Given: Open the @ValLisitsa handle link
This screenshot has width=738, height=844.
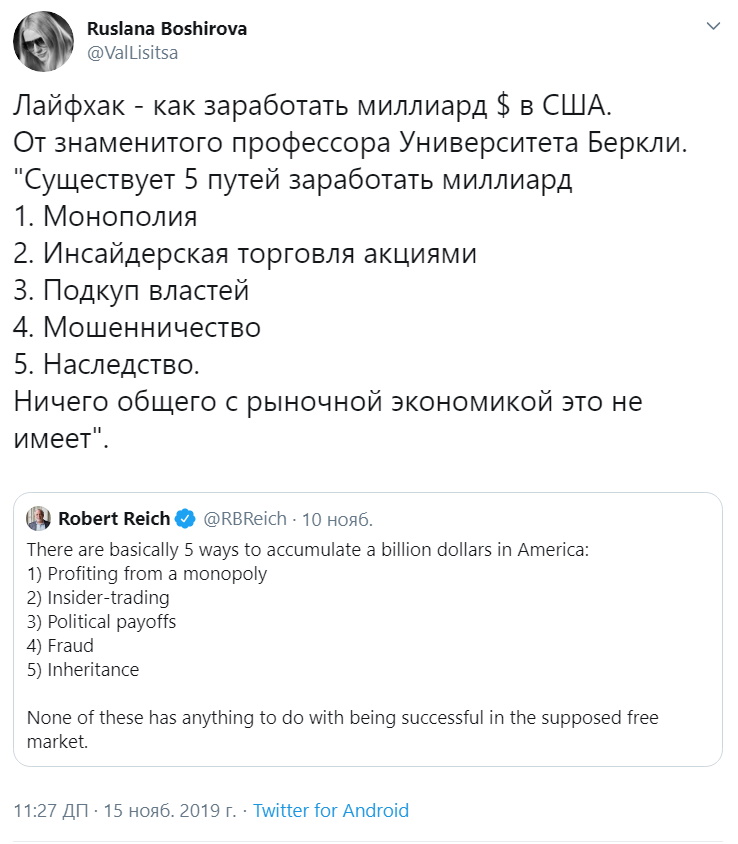Looking at the screenshot, I should 132,53.
